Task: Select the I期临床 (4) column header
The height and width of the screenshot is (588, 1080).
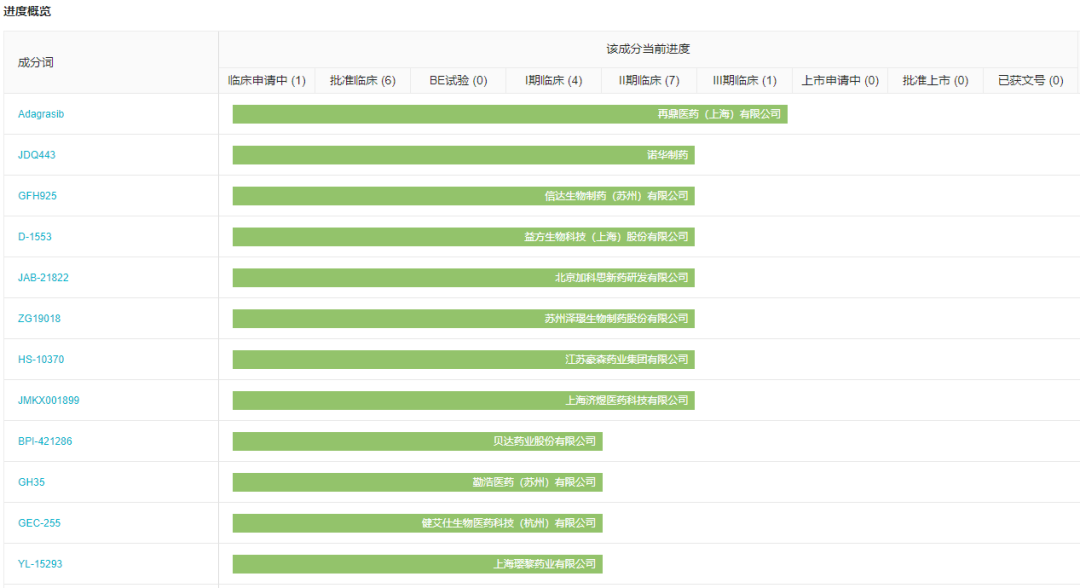Action: [553, 81]
